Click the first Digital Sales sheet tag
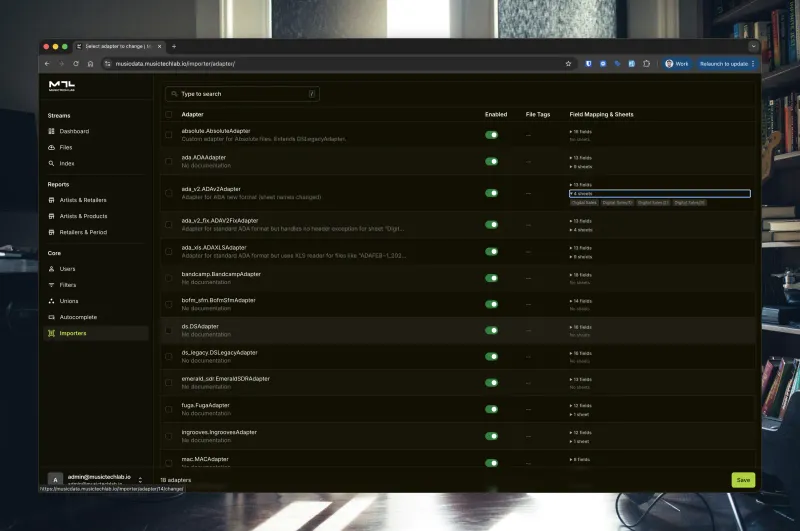800x531 pixels. [x=584, y=203]
